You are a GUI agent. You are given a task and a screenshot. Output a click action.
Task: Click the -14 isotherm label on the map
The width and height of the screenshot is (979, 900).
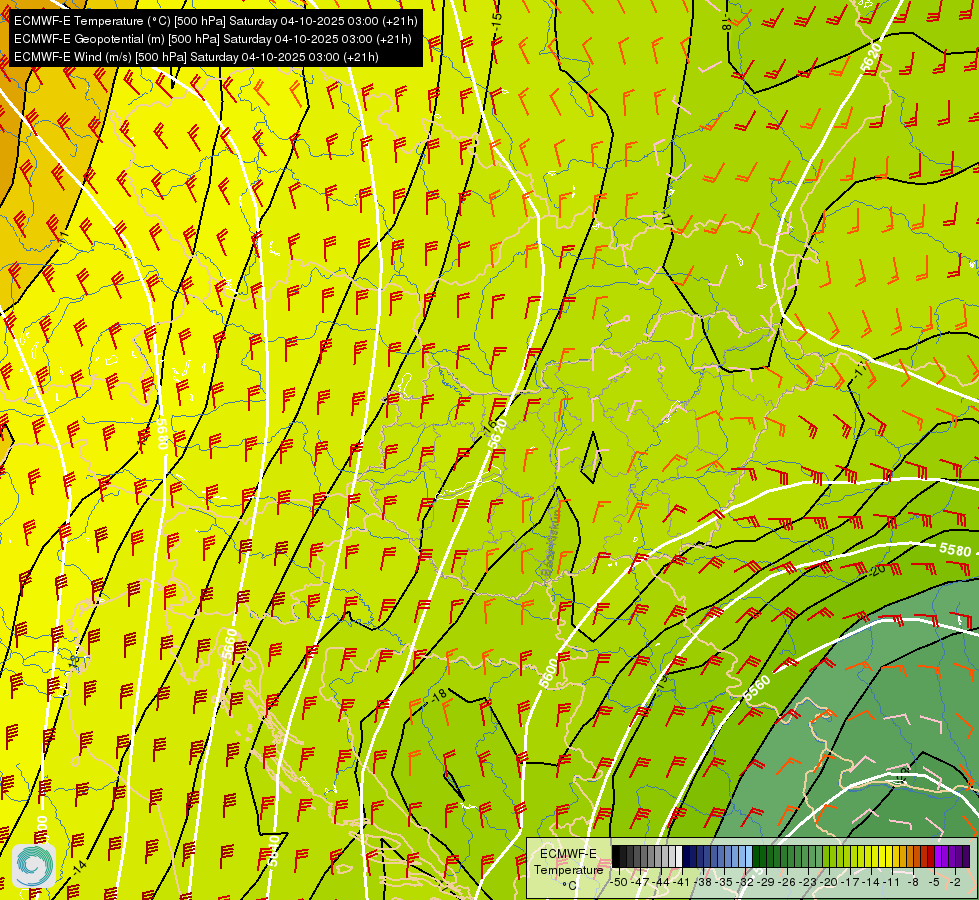point(78,868)
